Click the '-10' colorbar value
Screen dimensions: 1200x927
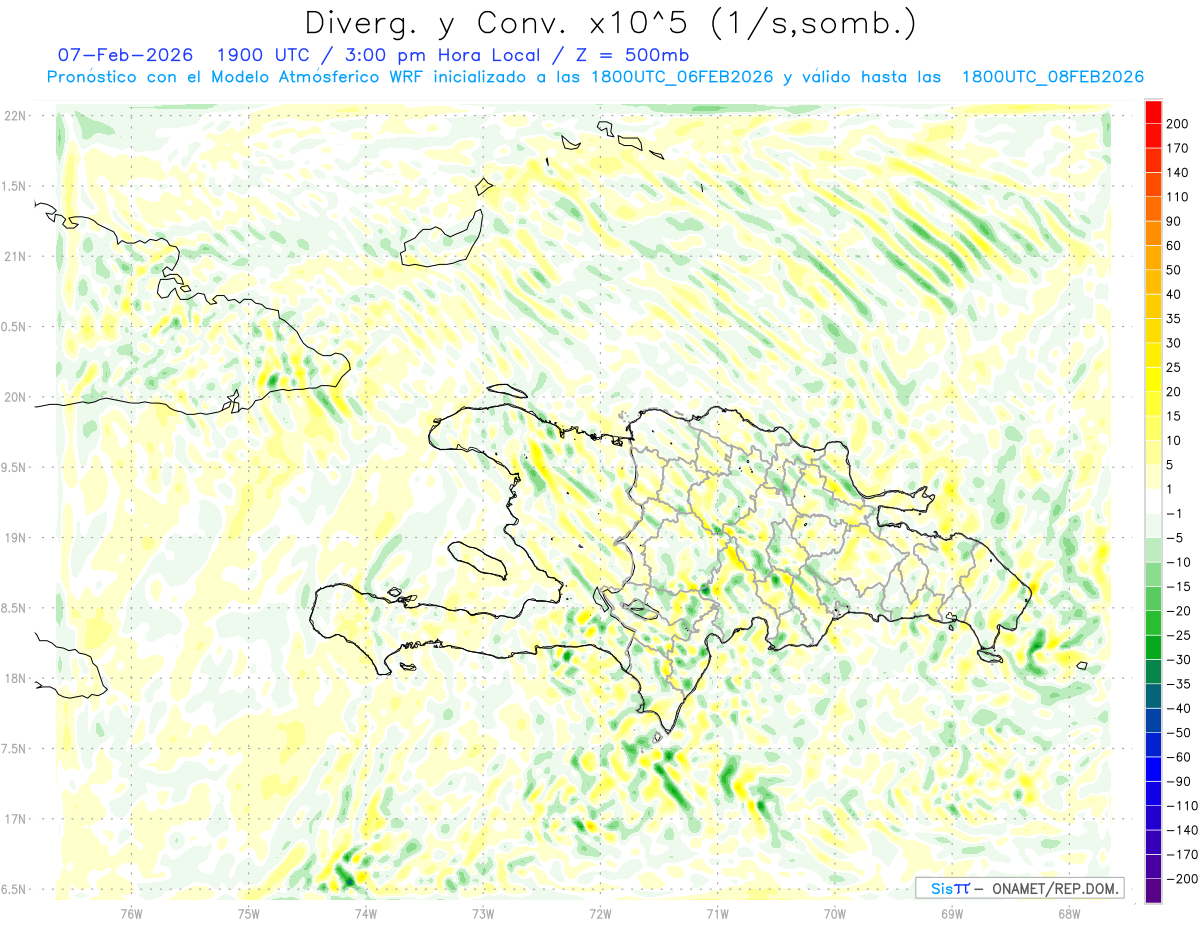[1179, 562]
